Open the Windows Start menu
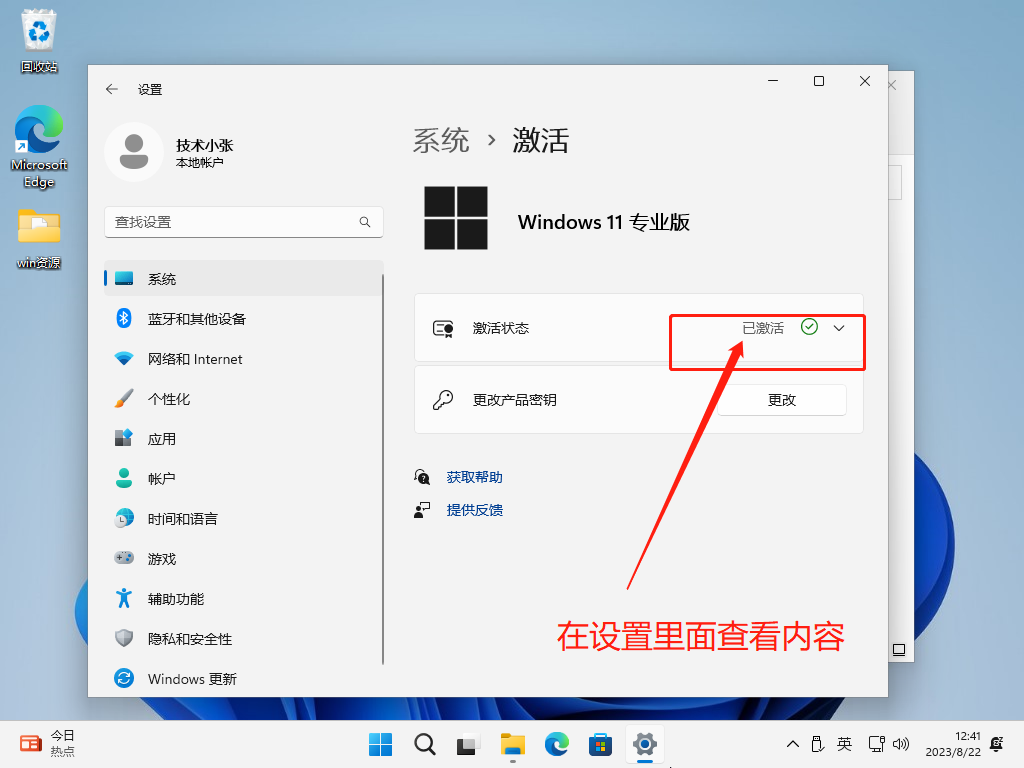The height and width of the screenshot is (768, 1024). coord(381,744)
